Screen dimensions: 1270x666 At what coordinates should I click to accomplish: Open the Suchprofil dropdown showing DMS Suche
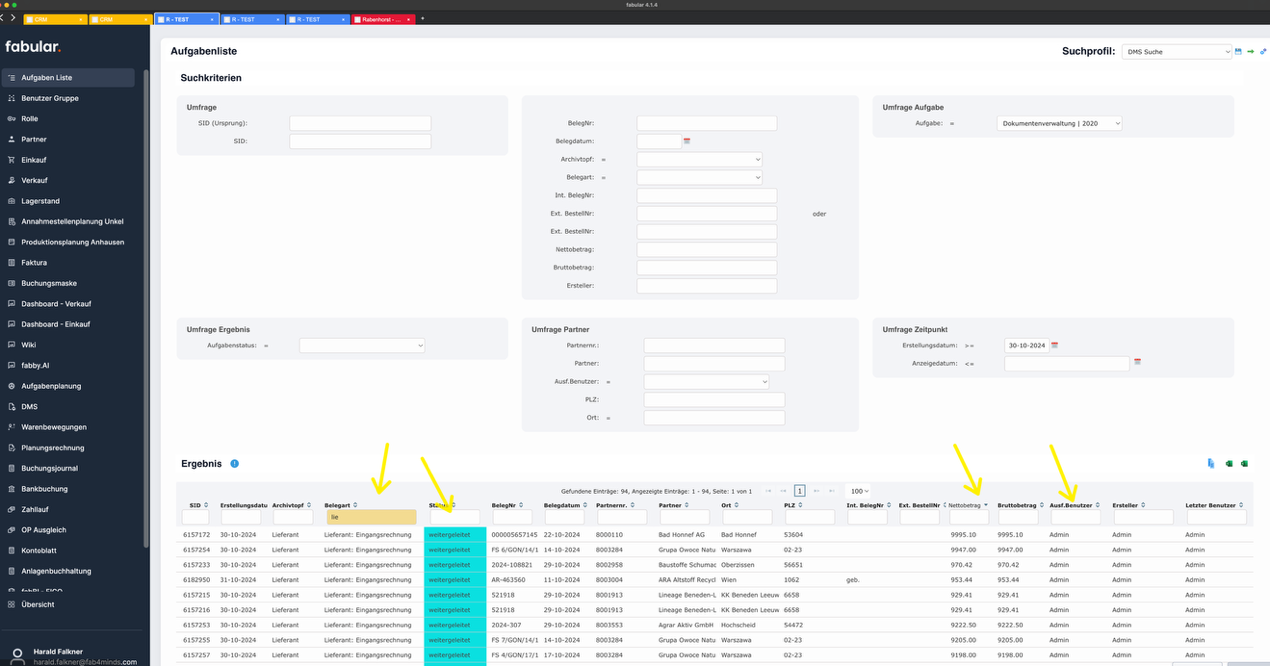pos(1176,51)
